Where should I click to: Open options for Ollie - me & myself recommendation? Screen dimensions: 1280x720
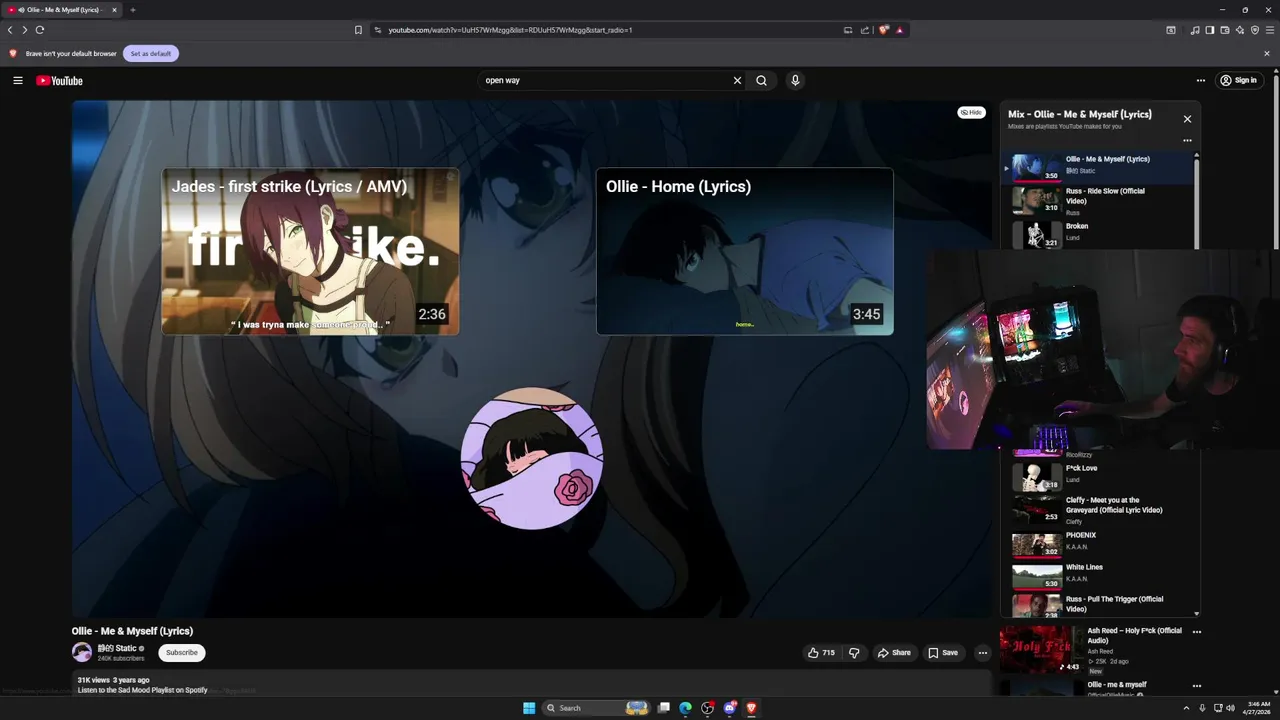(x=1197, y=686)
